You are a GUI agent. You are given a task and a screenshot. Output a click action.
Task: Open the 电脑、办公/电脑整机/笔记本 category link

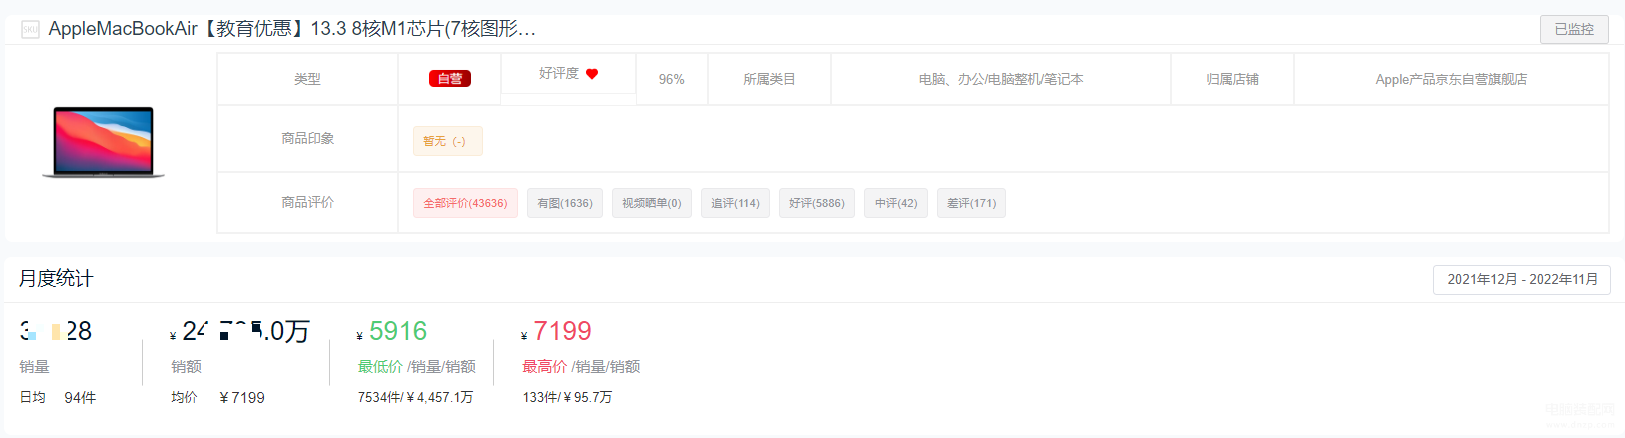[1001, 79]
